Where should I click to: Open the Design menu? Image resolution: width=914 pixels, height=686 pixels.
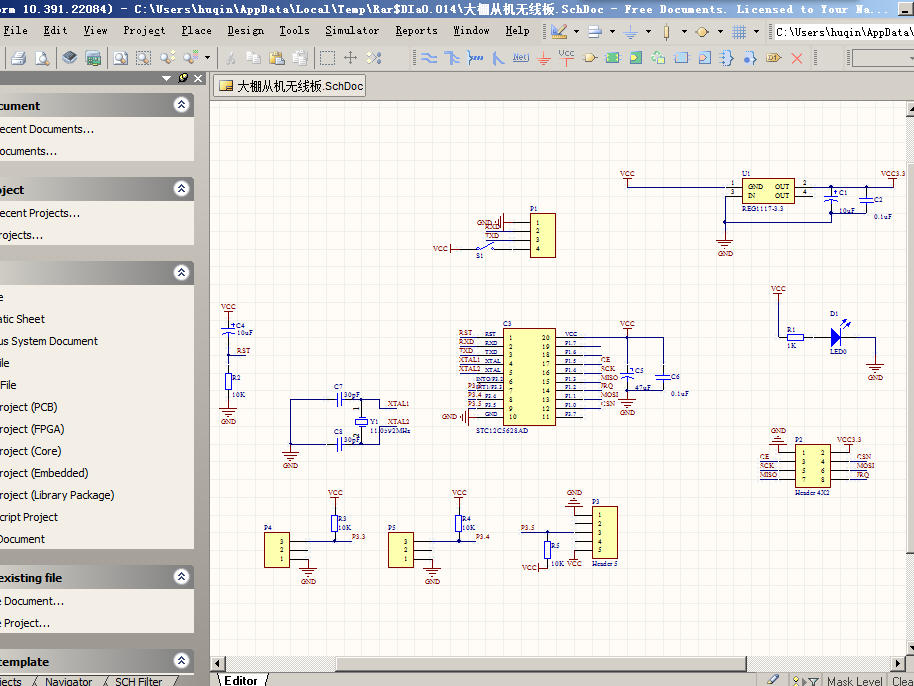click(x=245, y=30)
